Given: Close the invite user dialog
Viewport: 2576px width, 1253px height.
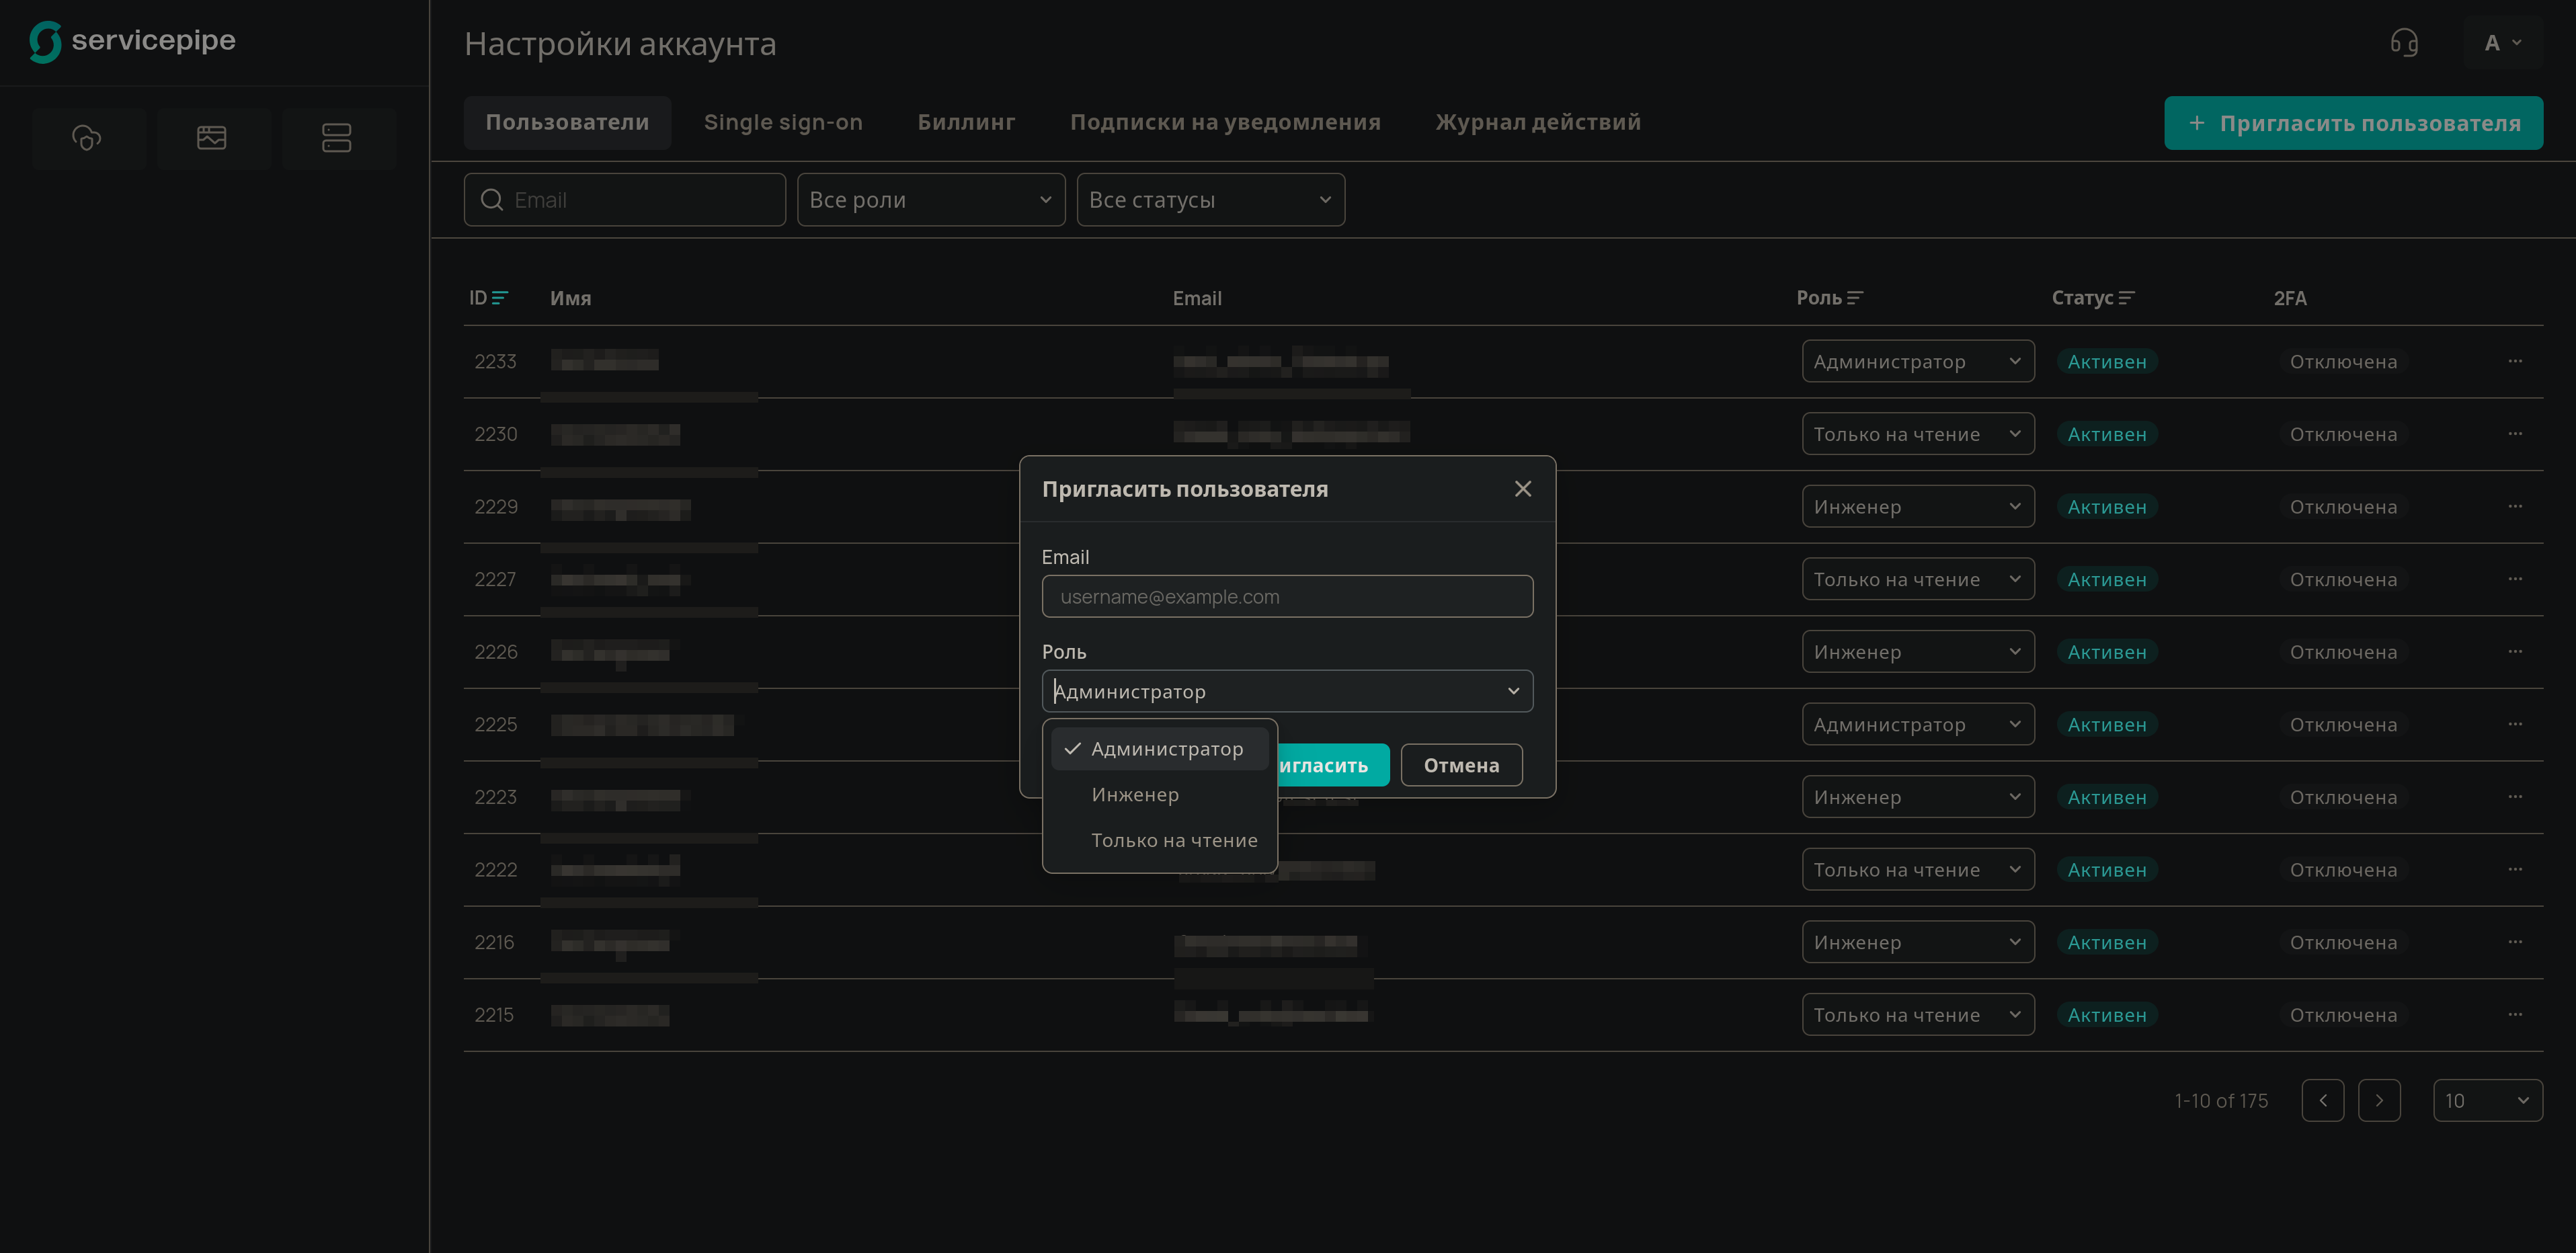Looking at the screenshot, I should point(1522,489).
